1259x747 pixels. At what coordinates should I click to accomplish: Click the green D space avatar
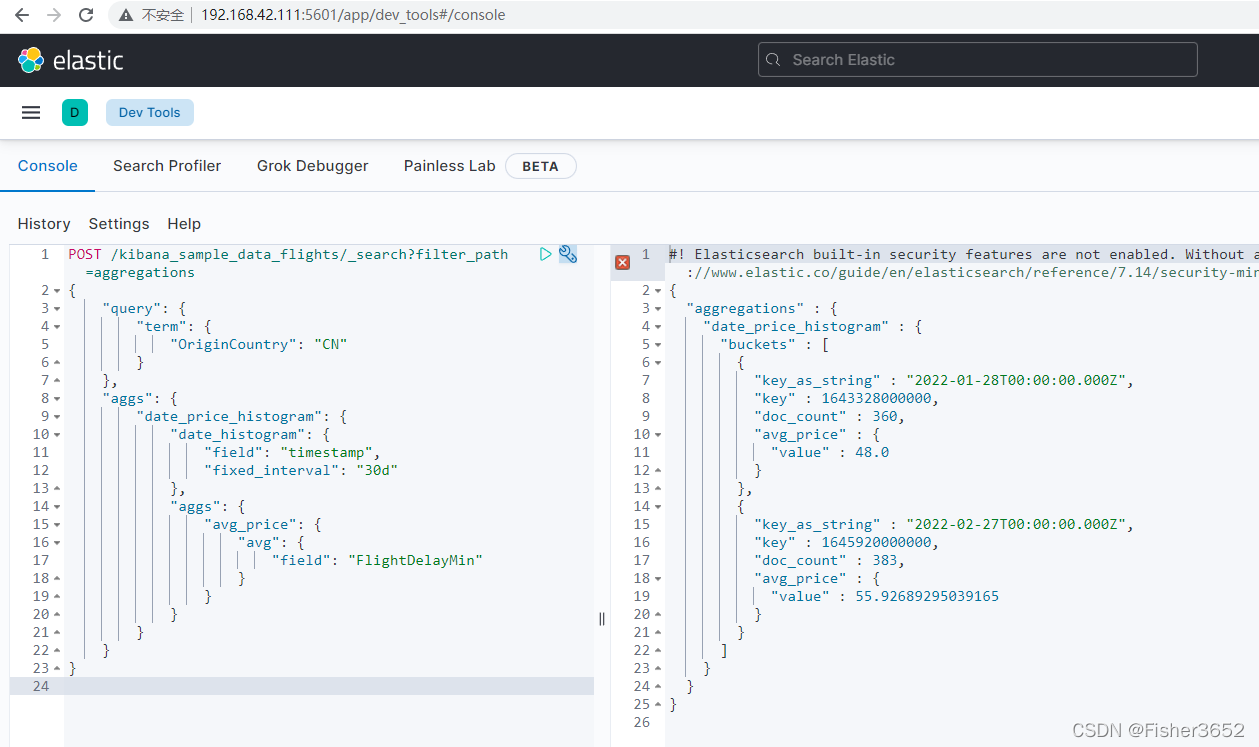75,113
